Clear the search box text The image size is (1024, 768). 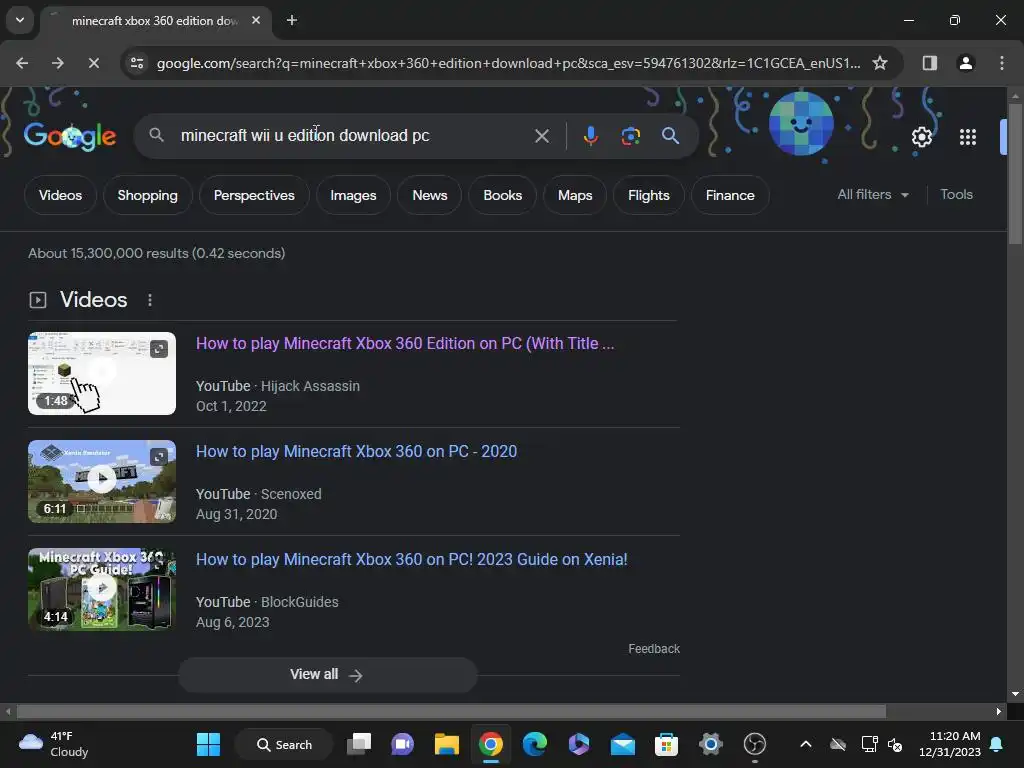coord(541,136)
